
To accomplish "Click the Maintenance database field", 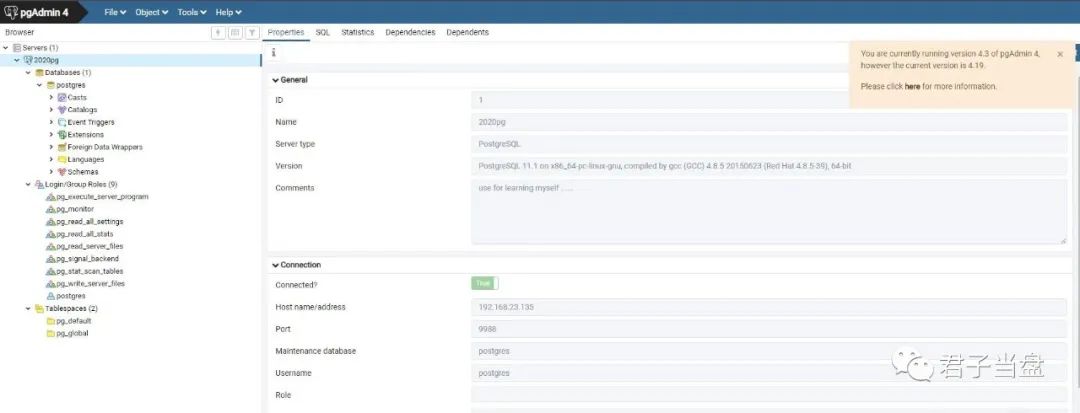I will tap(769, 351).
